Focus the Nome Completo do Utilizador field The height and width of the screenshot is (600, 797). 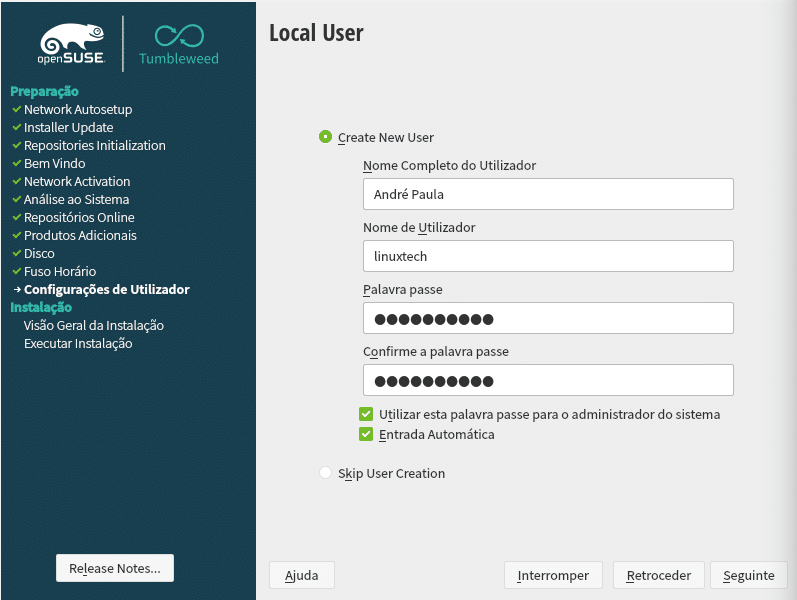click(548, 194)
